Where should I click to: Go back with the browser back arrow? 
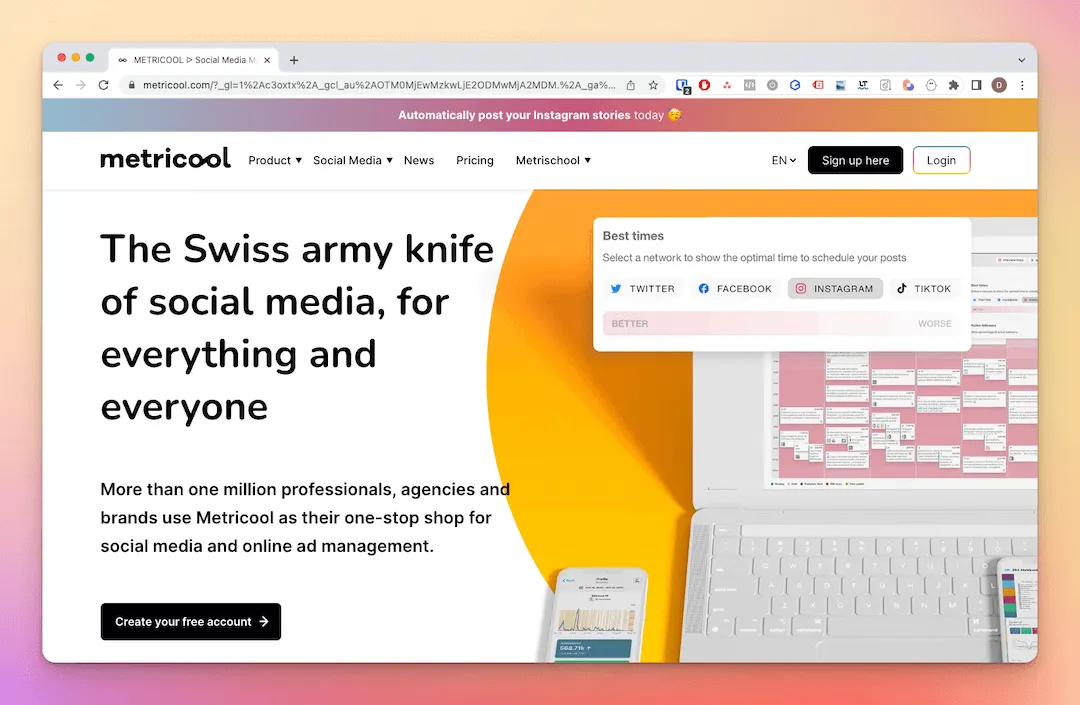(58, 85)
